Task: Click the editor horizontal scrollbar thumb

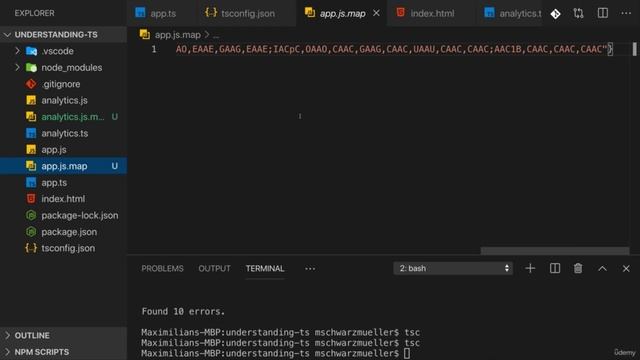Action: click(554, 250)
